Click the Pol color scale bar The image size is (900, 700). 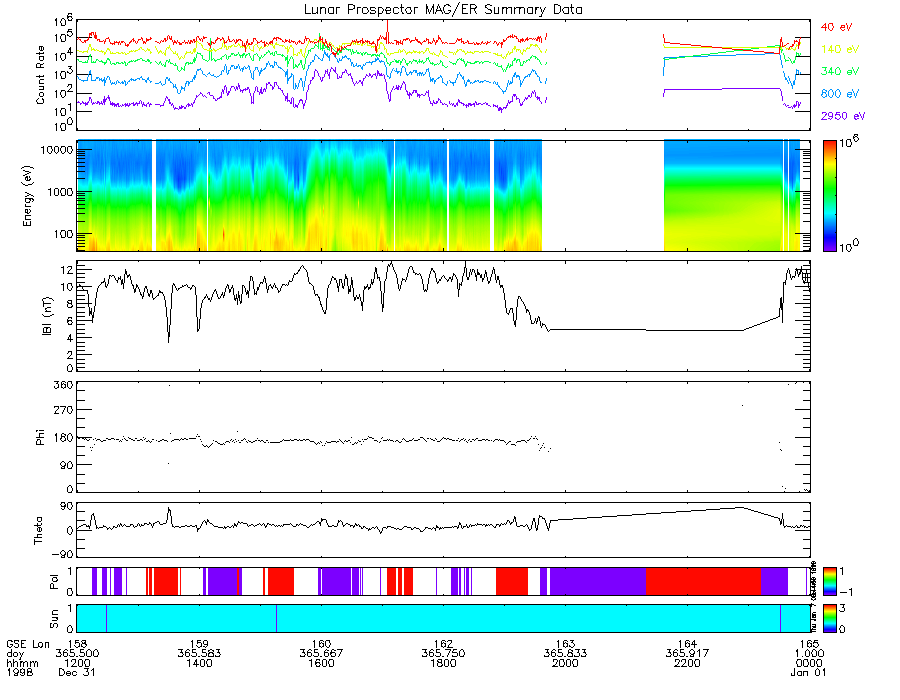829,581
